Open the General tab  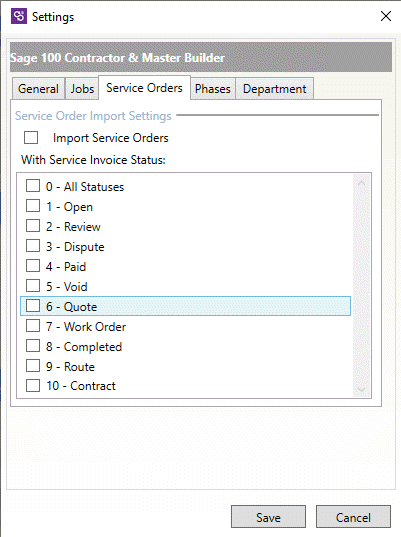pos(38,89)
